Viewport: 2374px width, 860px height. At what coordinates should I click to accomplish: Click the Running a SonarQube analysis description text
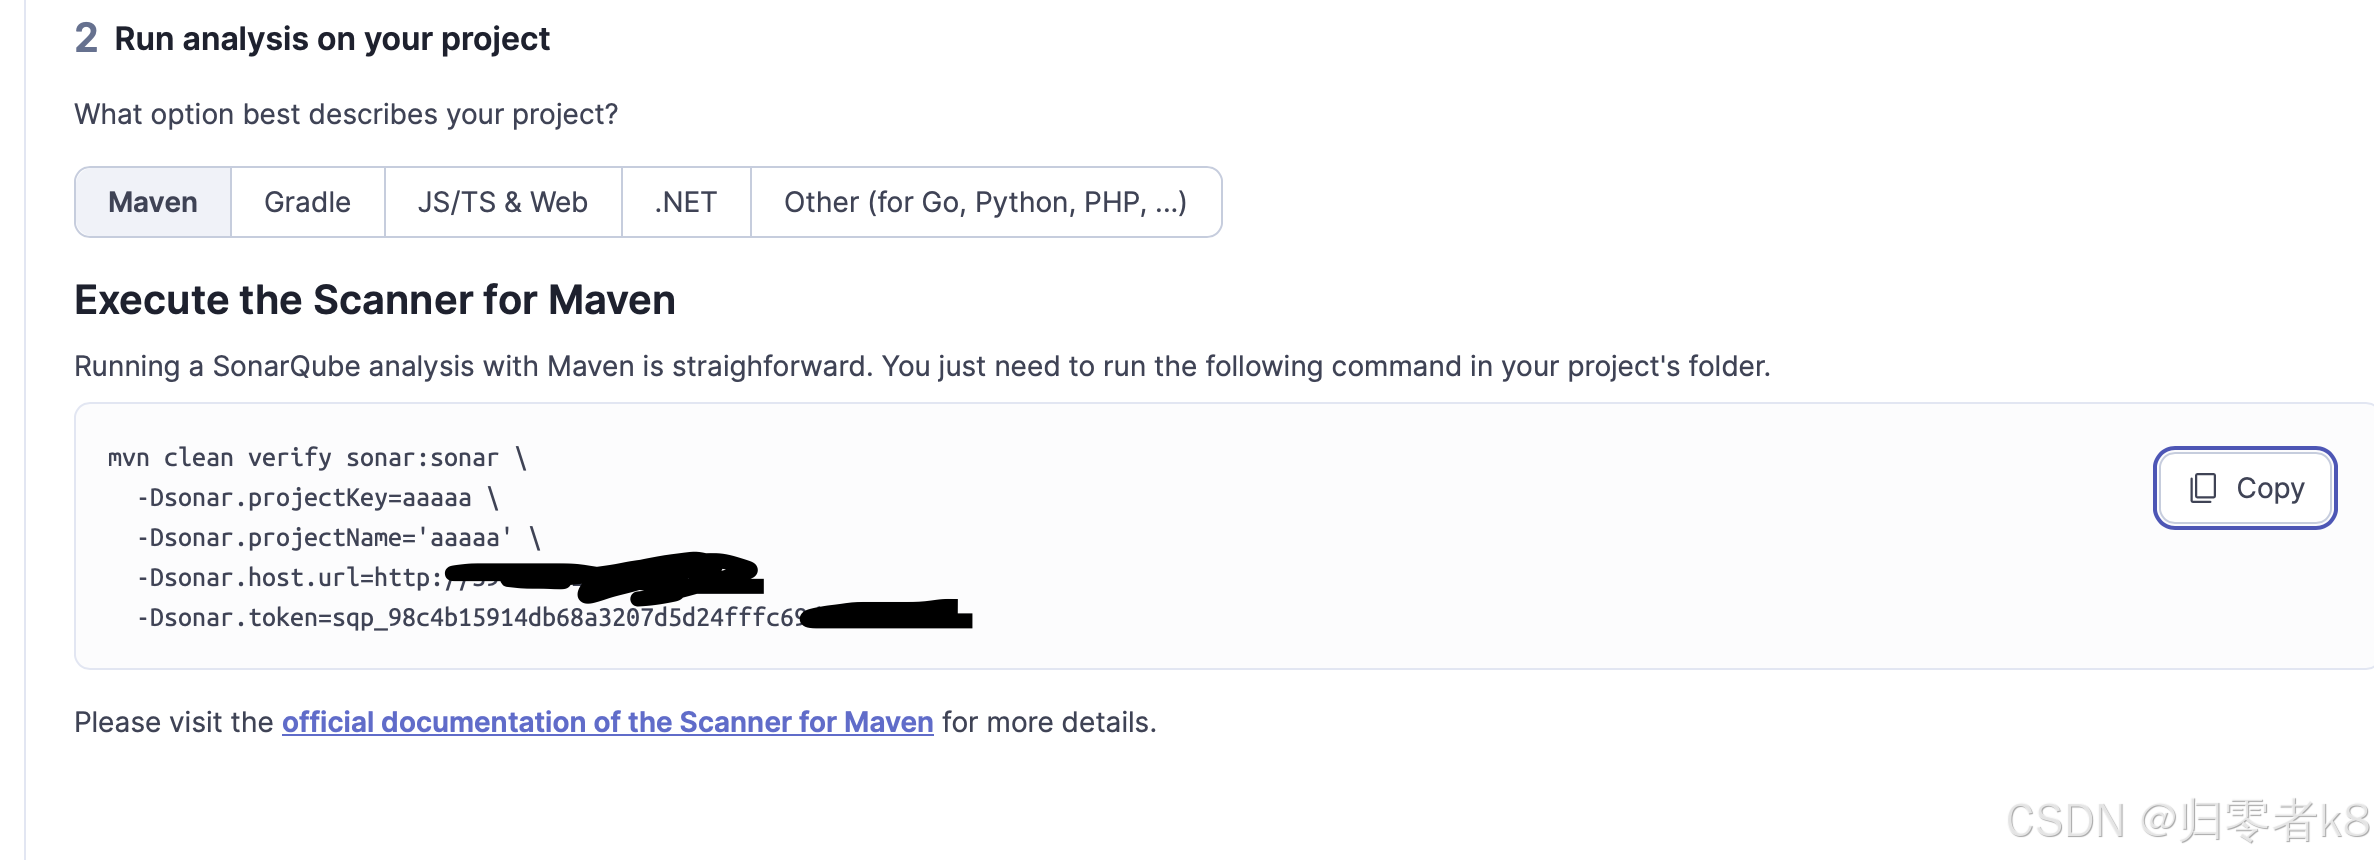921,366
